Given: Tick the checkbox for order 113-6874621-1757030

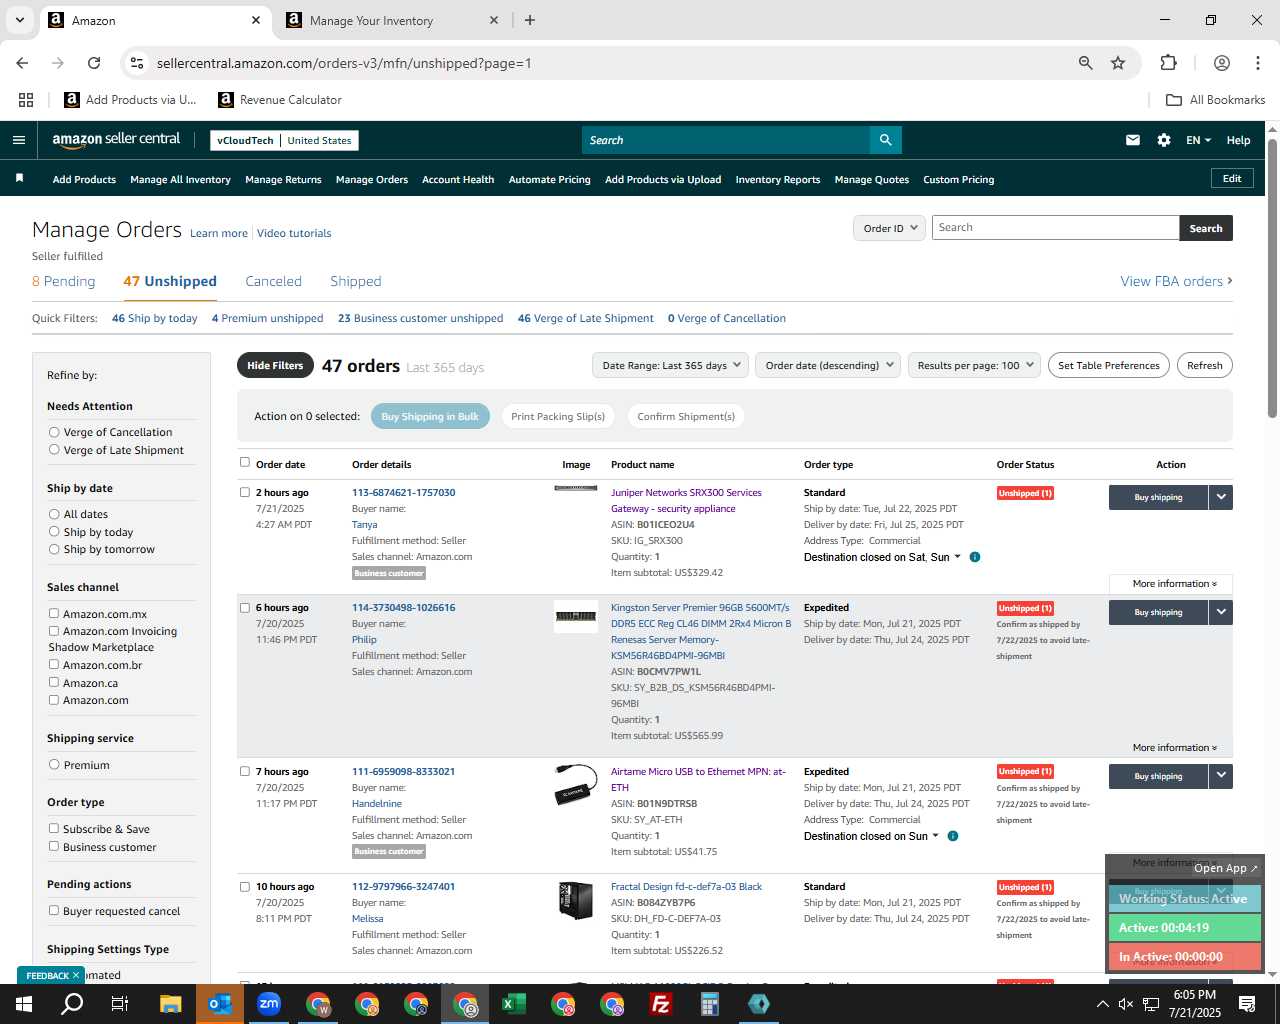Looking at the screenshot, I should (x=245, y=492).
